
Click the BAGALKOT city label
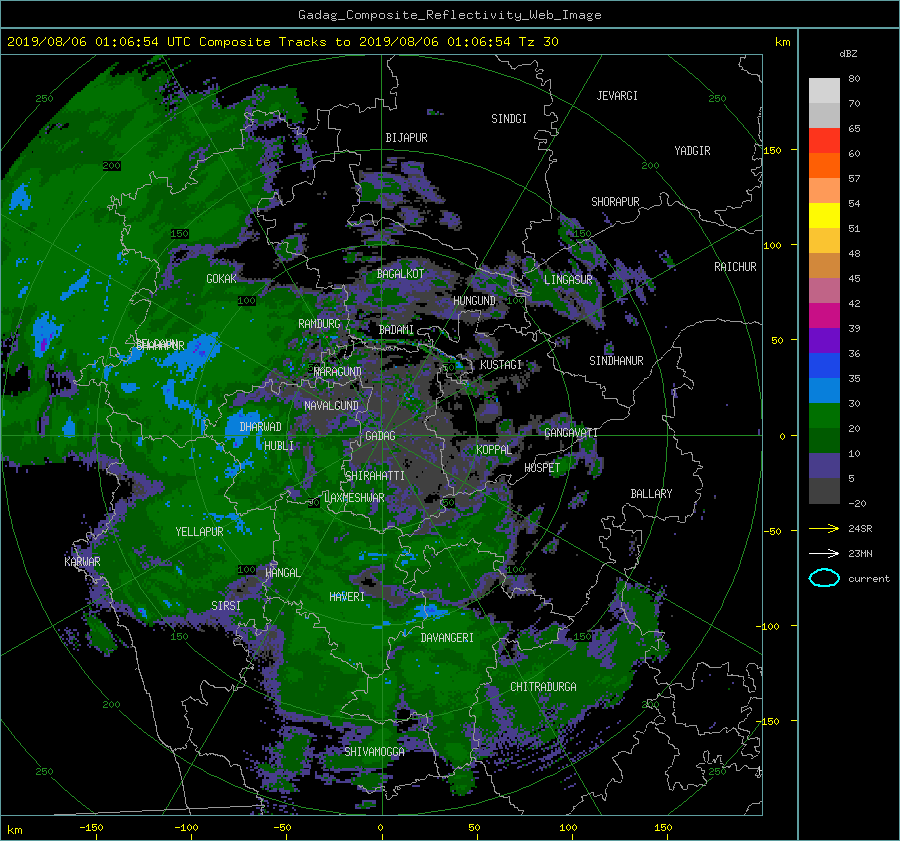pos(400,274)
